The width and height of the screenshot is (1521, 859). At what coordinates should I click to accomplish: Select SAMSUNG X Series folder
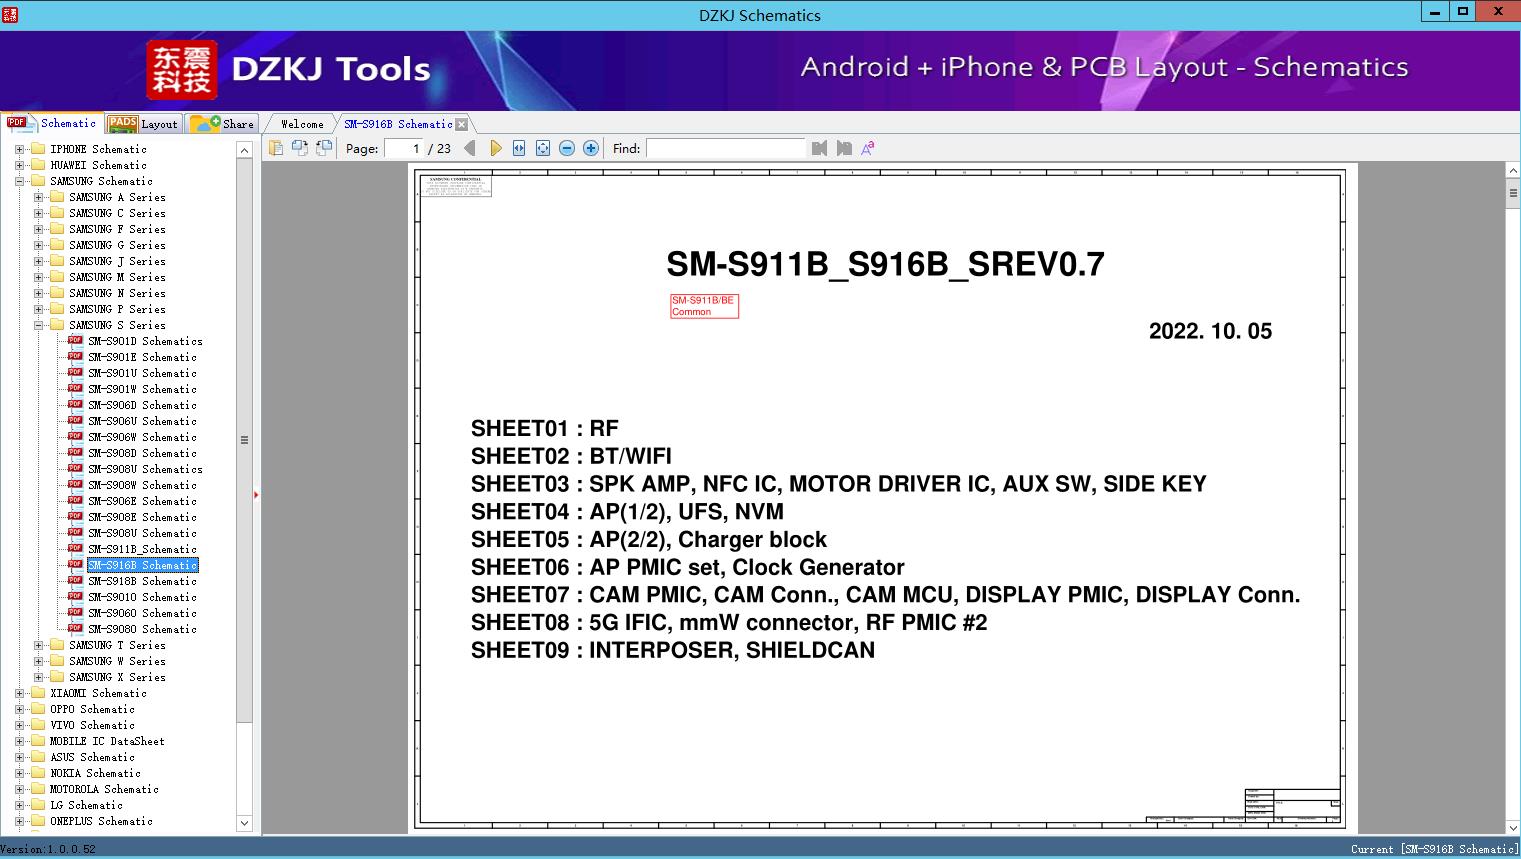pyautogui.click(x=117, y=677)
